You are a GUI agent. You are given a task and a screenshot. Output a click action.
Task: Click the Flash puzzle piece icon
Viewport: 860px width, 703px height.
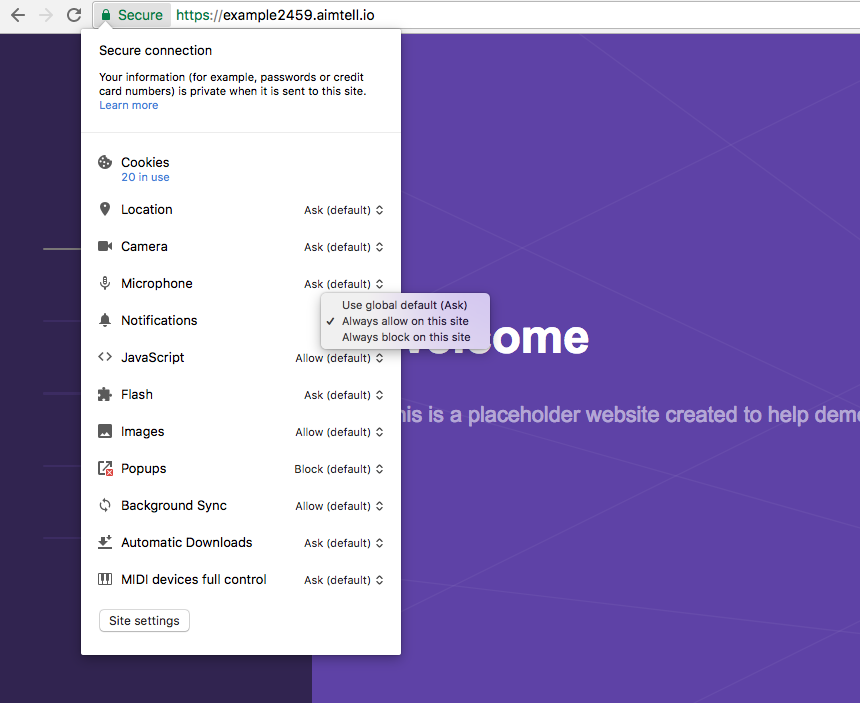point(105,394)
